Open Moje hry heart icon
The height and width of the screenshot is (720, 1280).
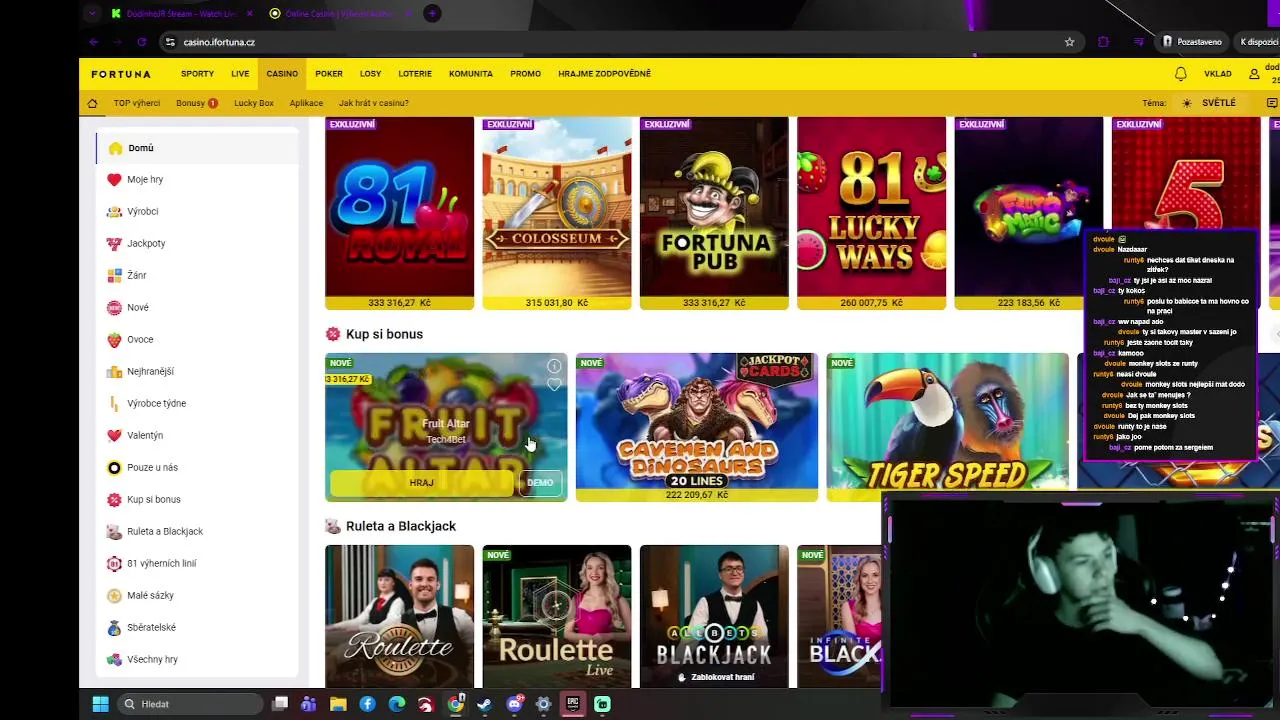[114, 180]
